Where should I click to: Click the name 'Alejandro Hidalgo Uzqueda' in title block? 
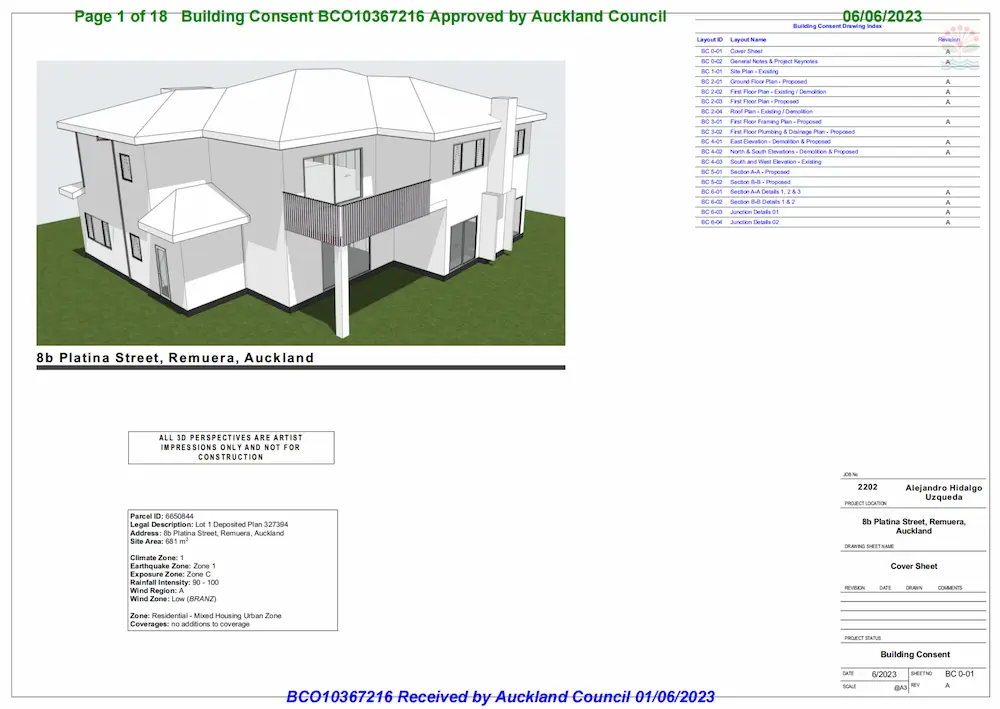[943, 492]
